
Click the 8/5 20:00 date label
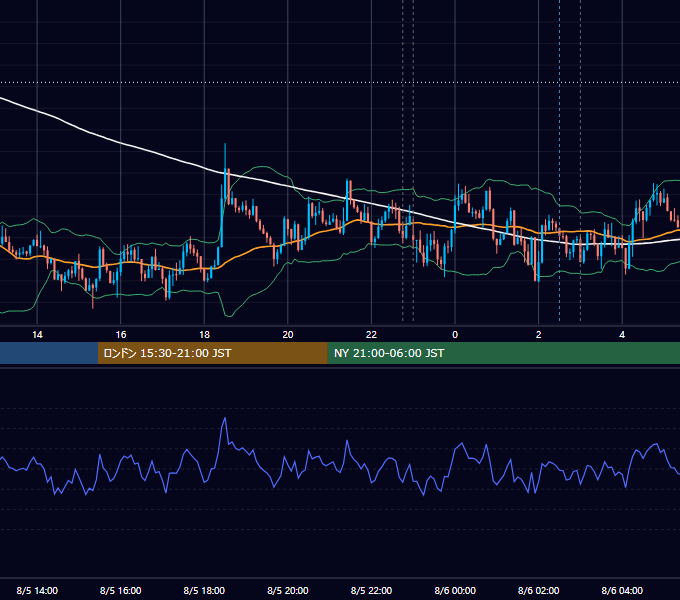pyautogui.click(x=288, y=590)
